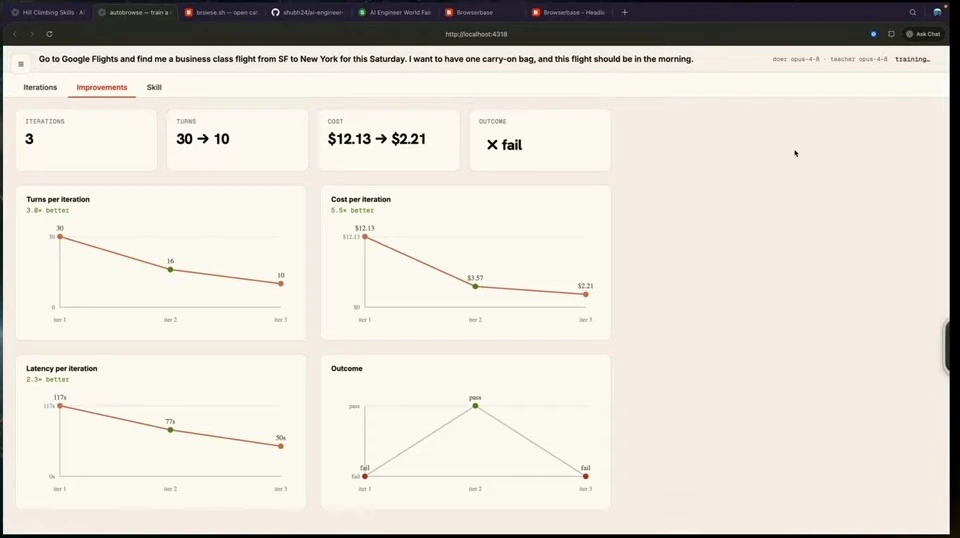Click the $3.57 cost data point
The image size is (960, 538).
(x=475, y=286)
